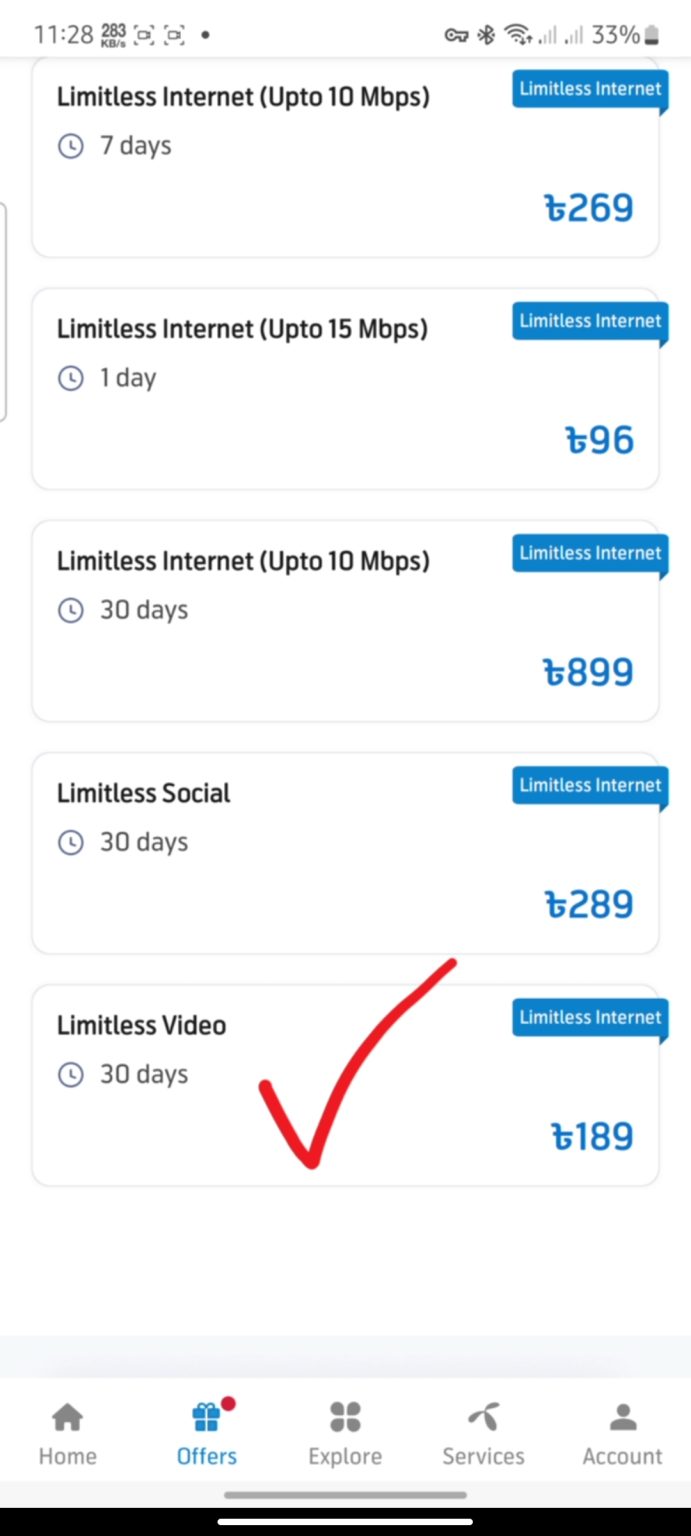Tap the notification dot on Offers tab
Viewport: 691px width, 1536px height.
[228, 1404]
